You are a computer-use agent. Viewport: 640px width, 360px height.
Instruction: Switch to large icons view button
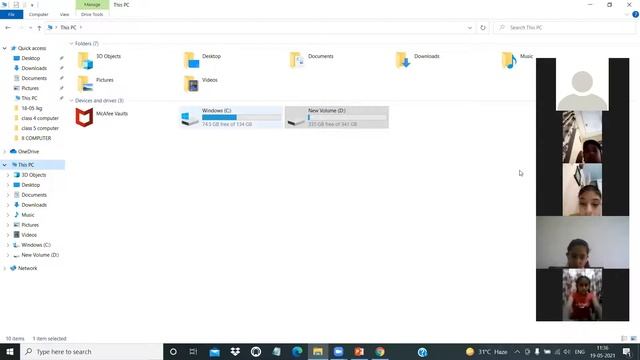pyautogui.click(x=633, y=338)
